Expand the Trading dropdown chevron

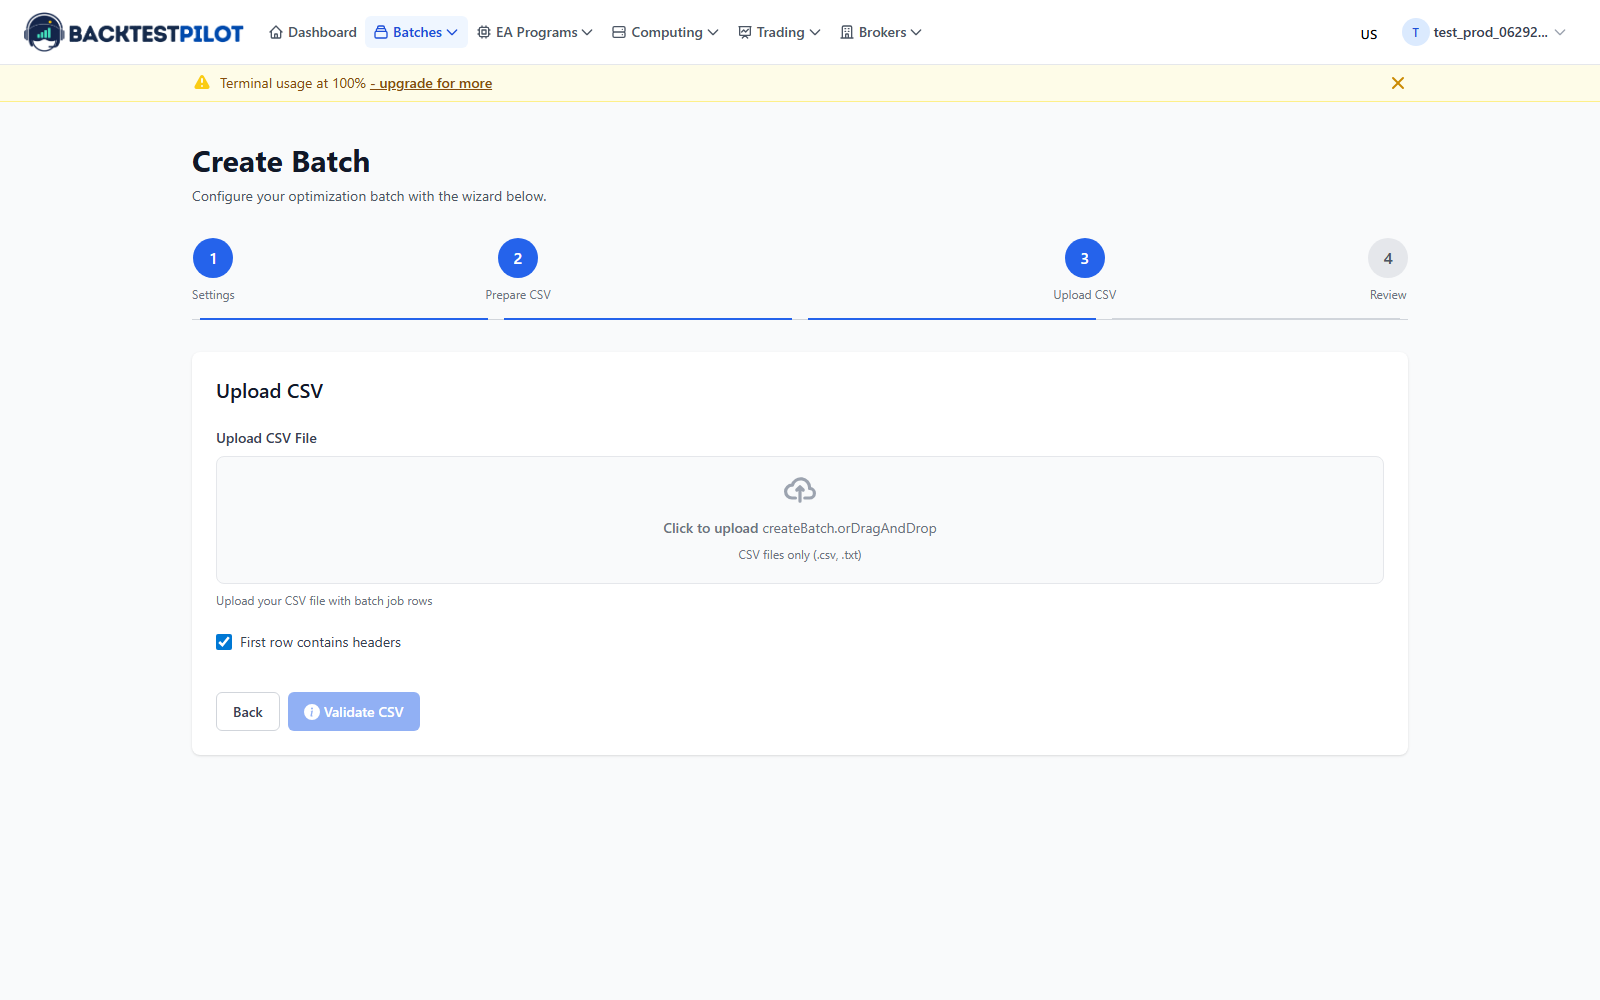pos(815,32)
